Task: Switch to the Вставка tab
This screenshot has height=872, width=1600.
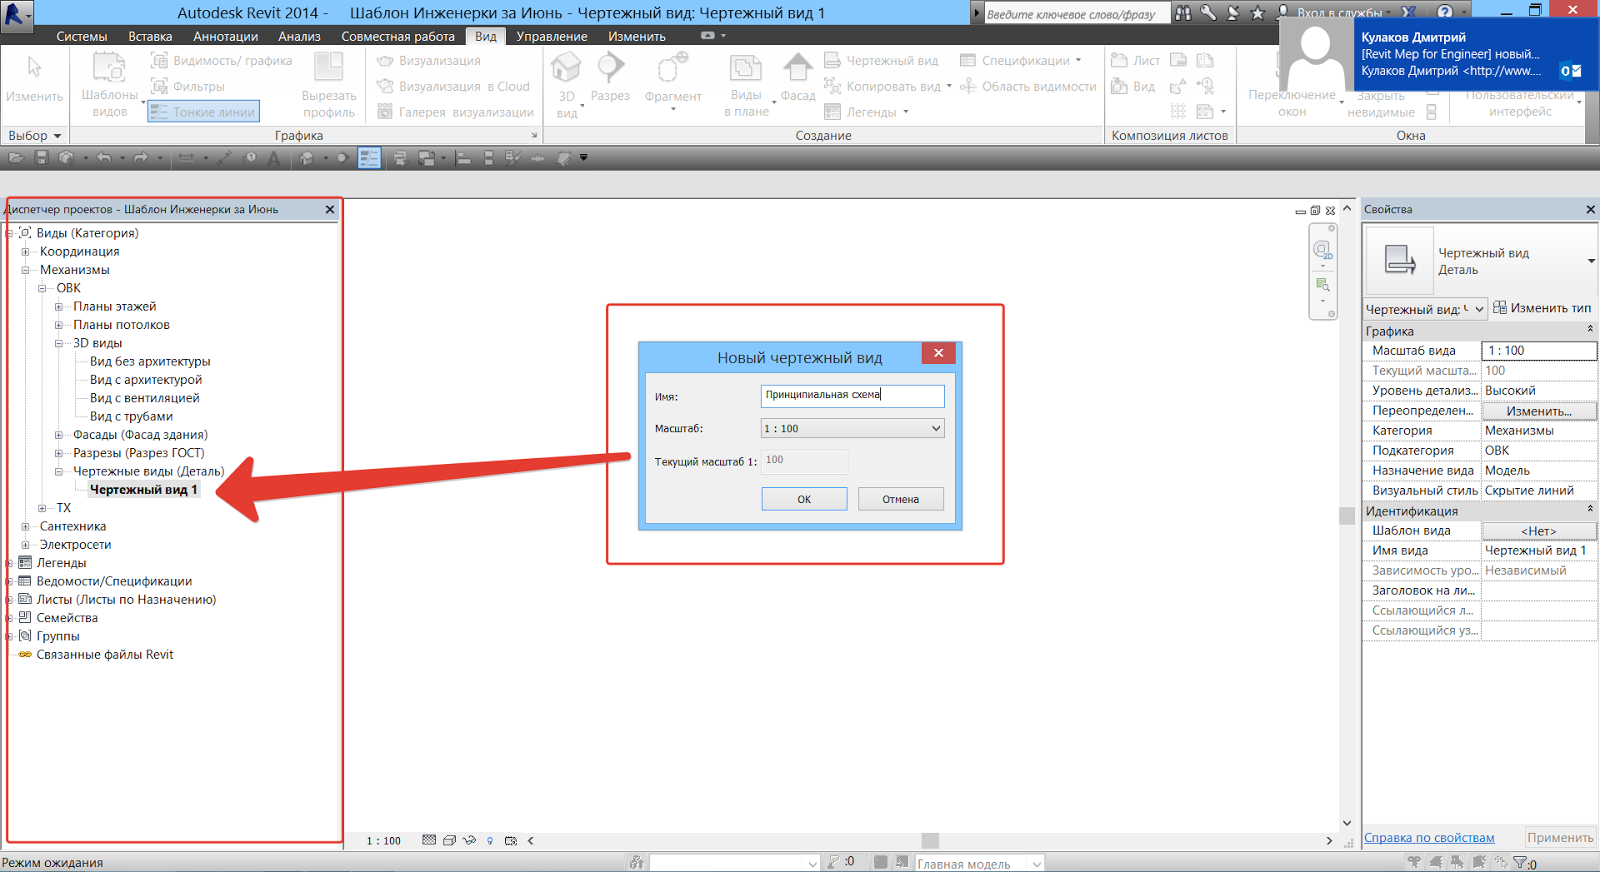Action: (x=150, y=36)
